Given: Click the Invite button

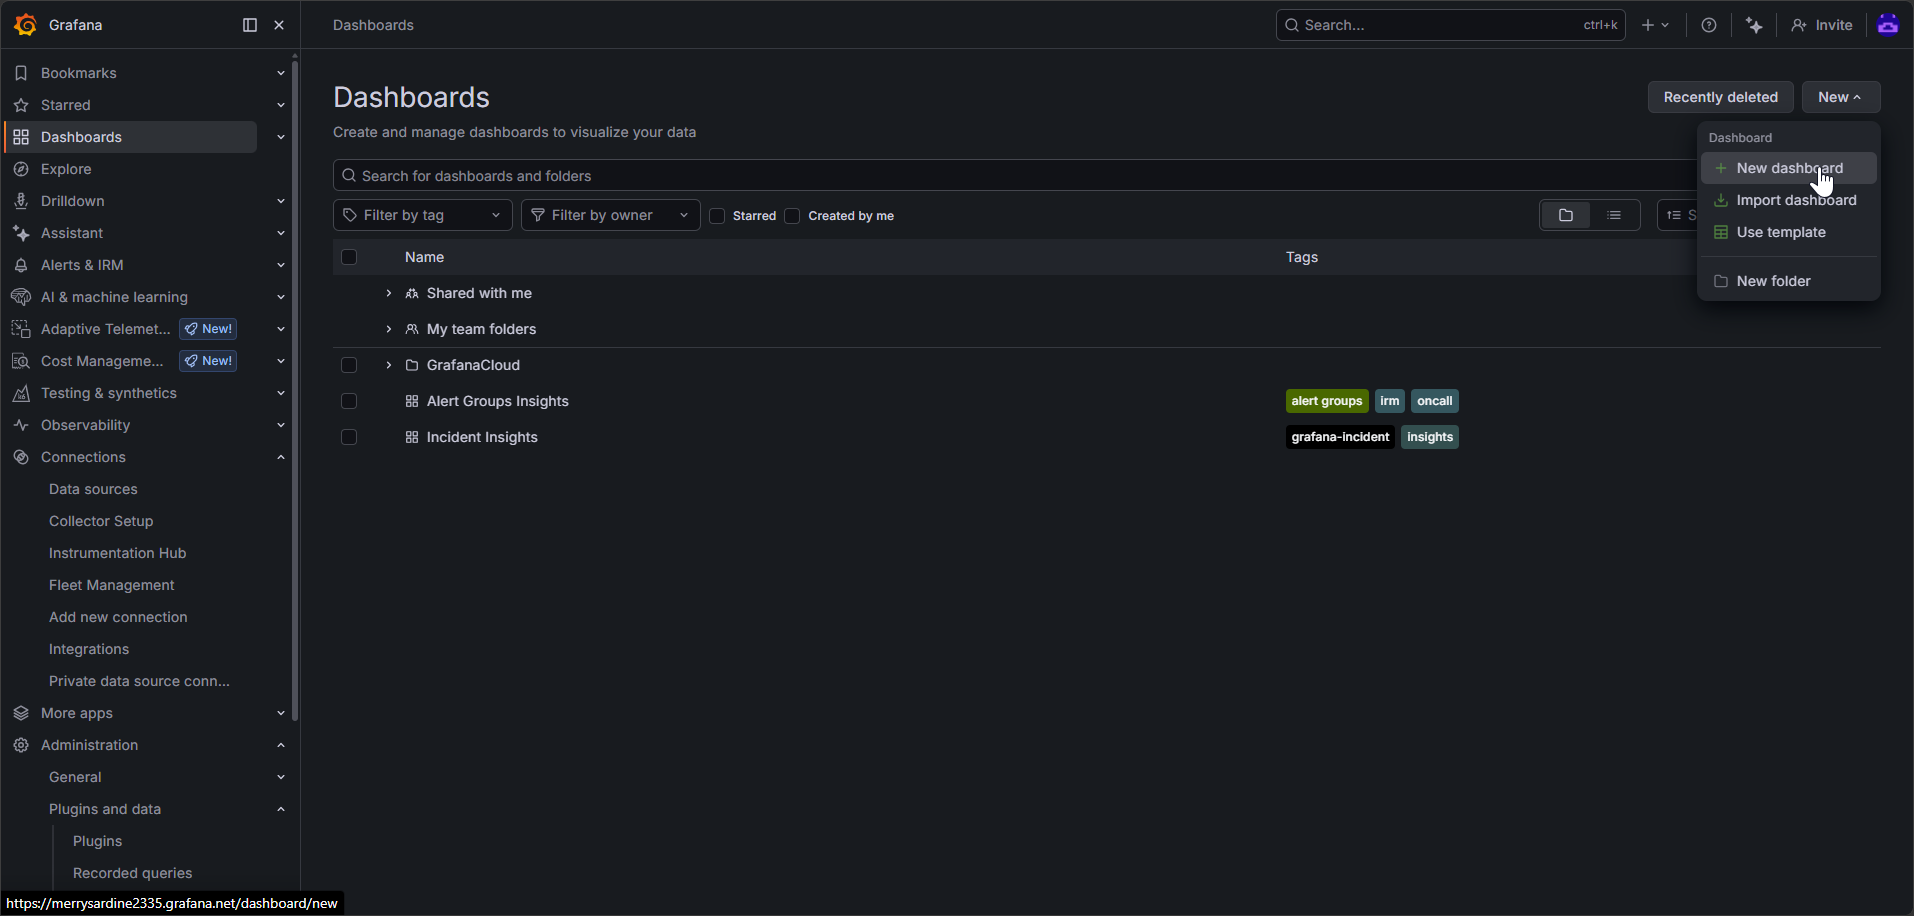Looking at the screenshot, I should click(1822, 25).
